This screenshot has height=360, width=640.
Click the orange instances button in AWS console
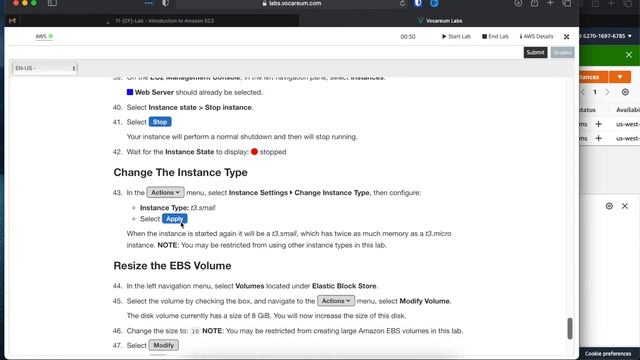tap(594, 77)
